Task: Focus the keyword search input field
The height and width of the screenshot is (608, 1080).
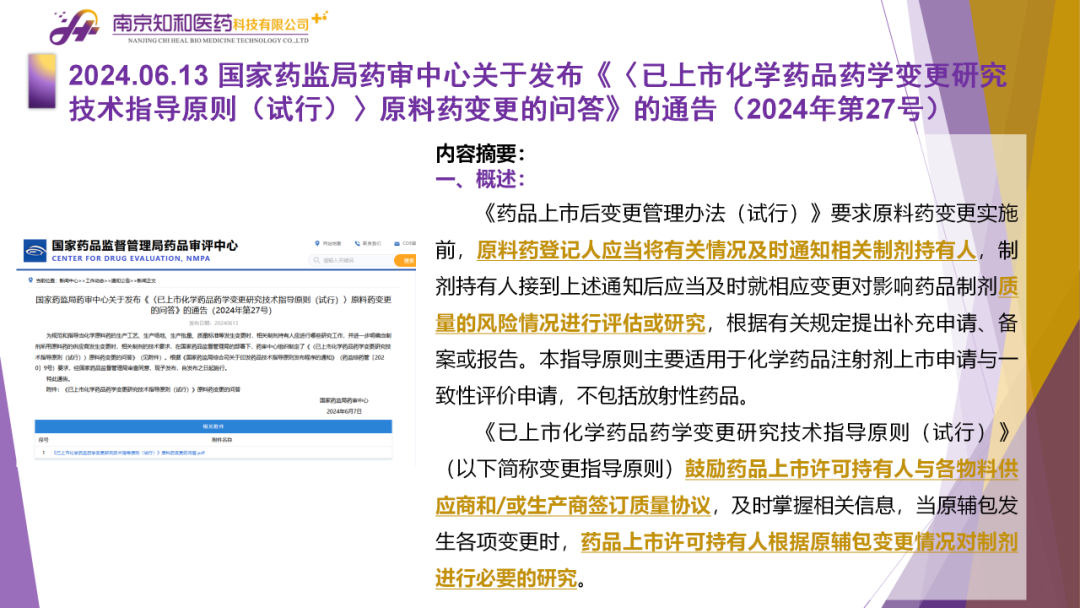Action: pyautogui.click(x=355, y=261)
